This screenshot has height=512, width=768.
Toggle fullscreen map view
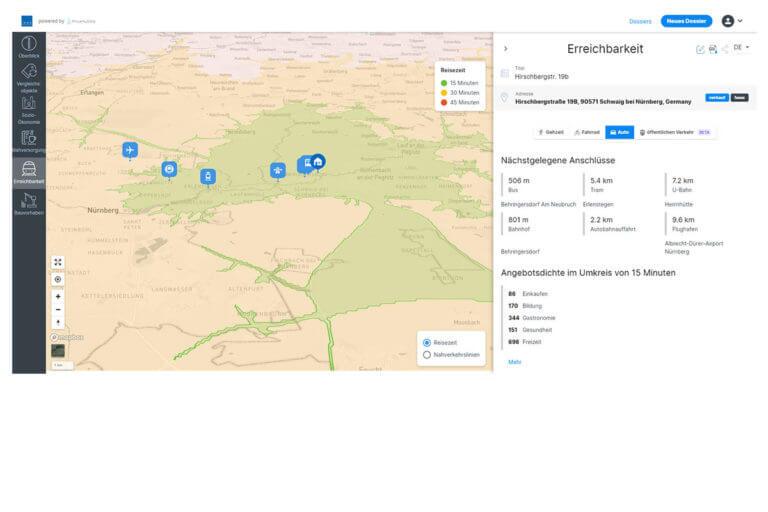click(58, 262)
